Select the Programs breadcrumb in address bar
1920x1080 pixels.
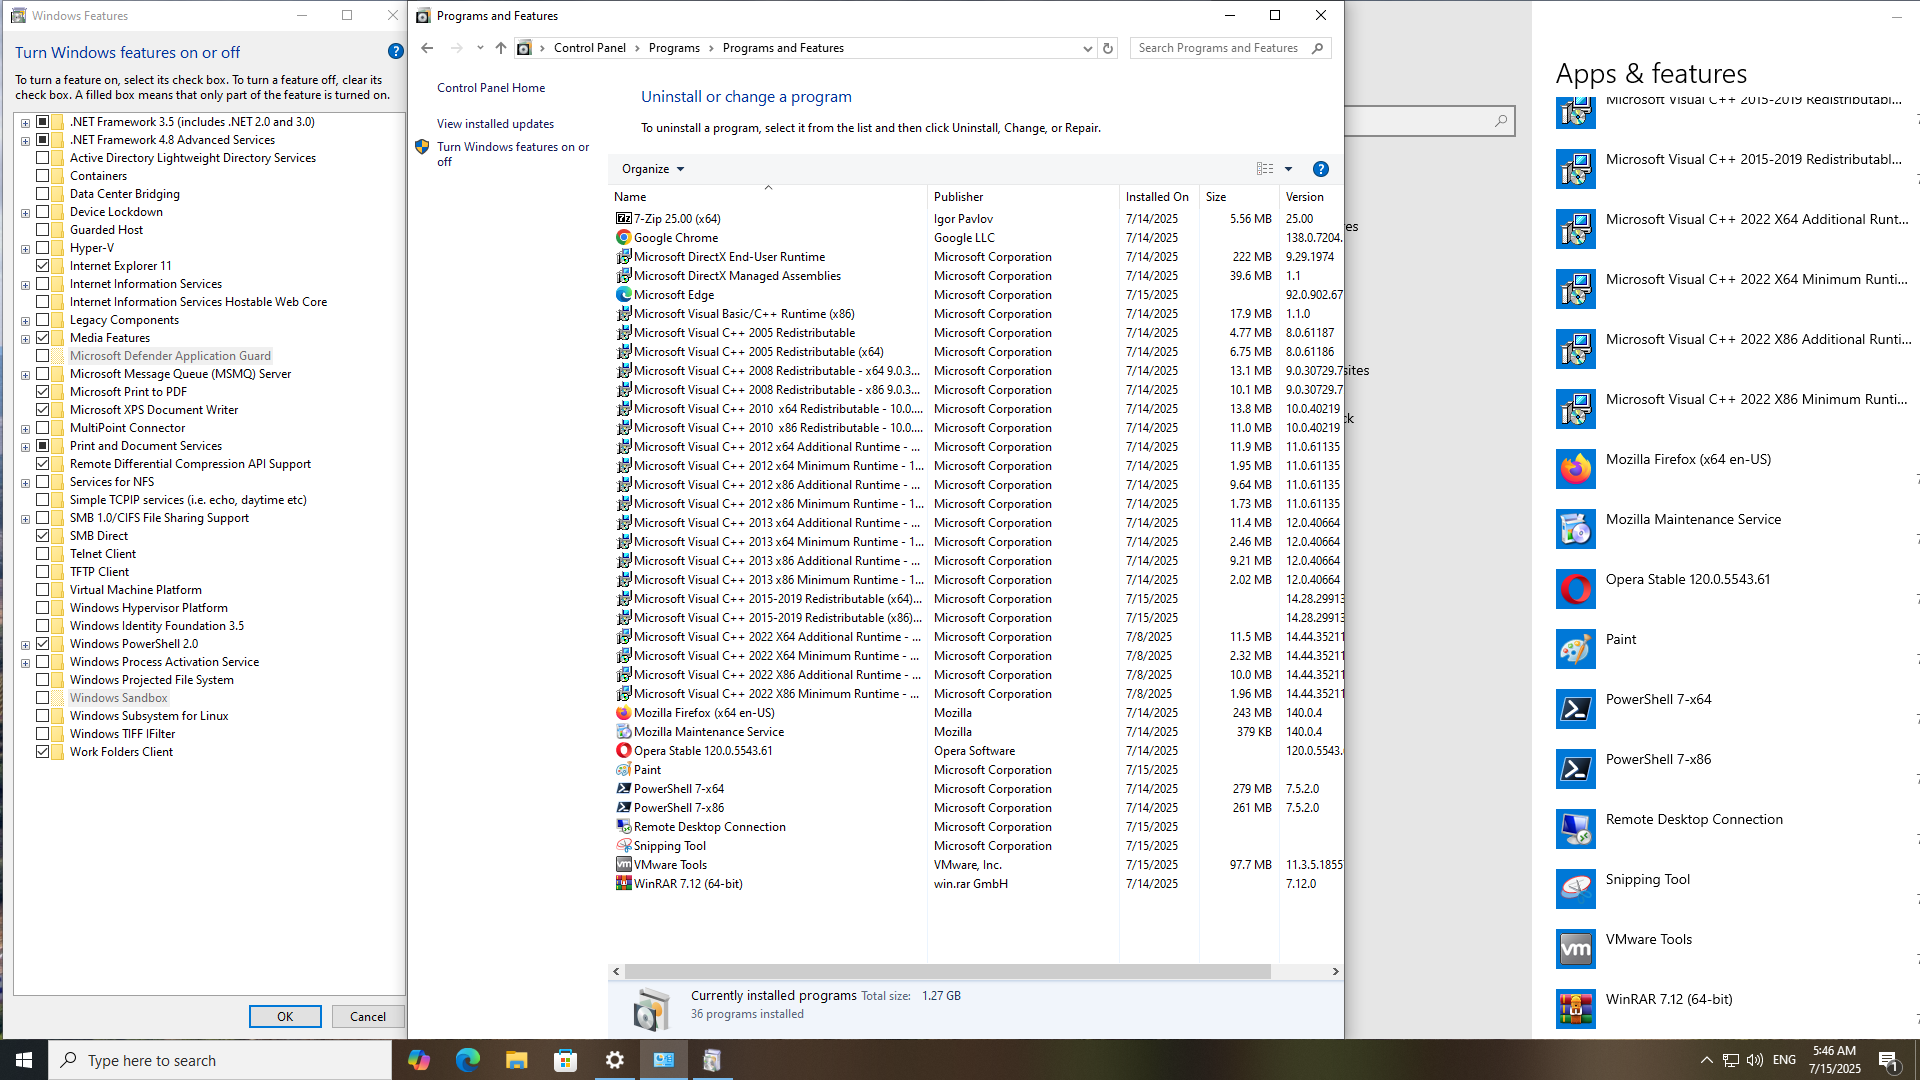[674, 48]
